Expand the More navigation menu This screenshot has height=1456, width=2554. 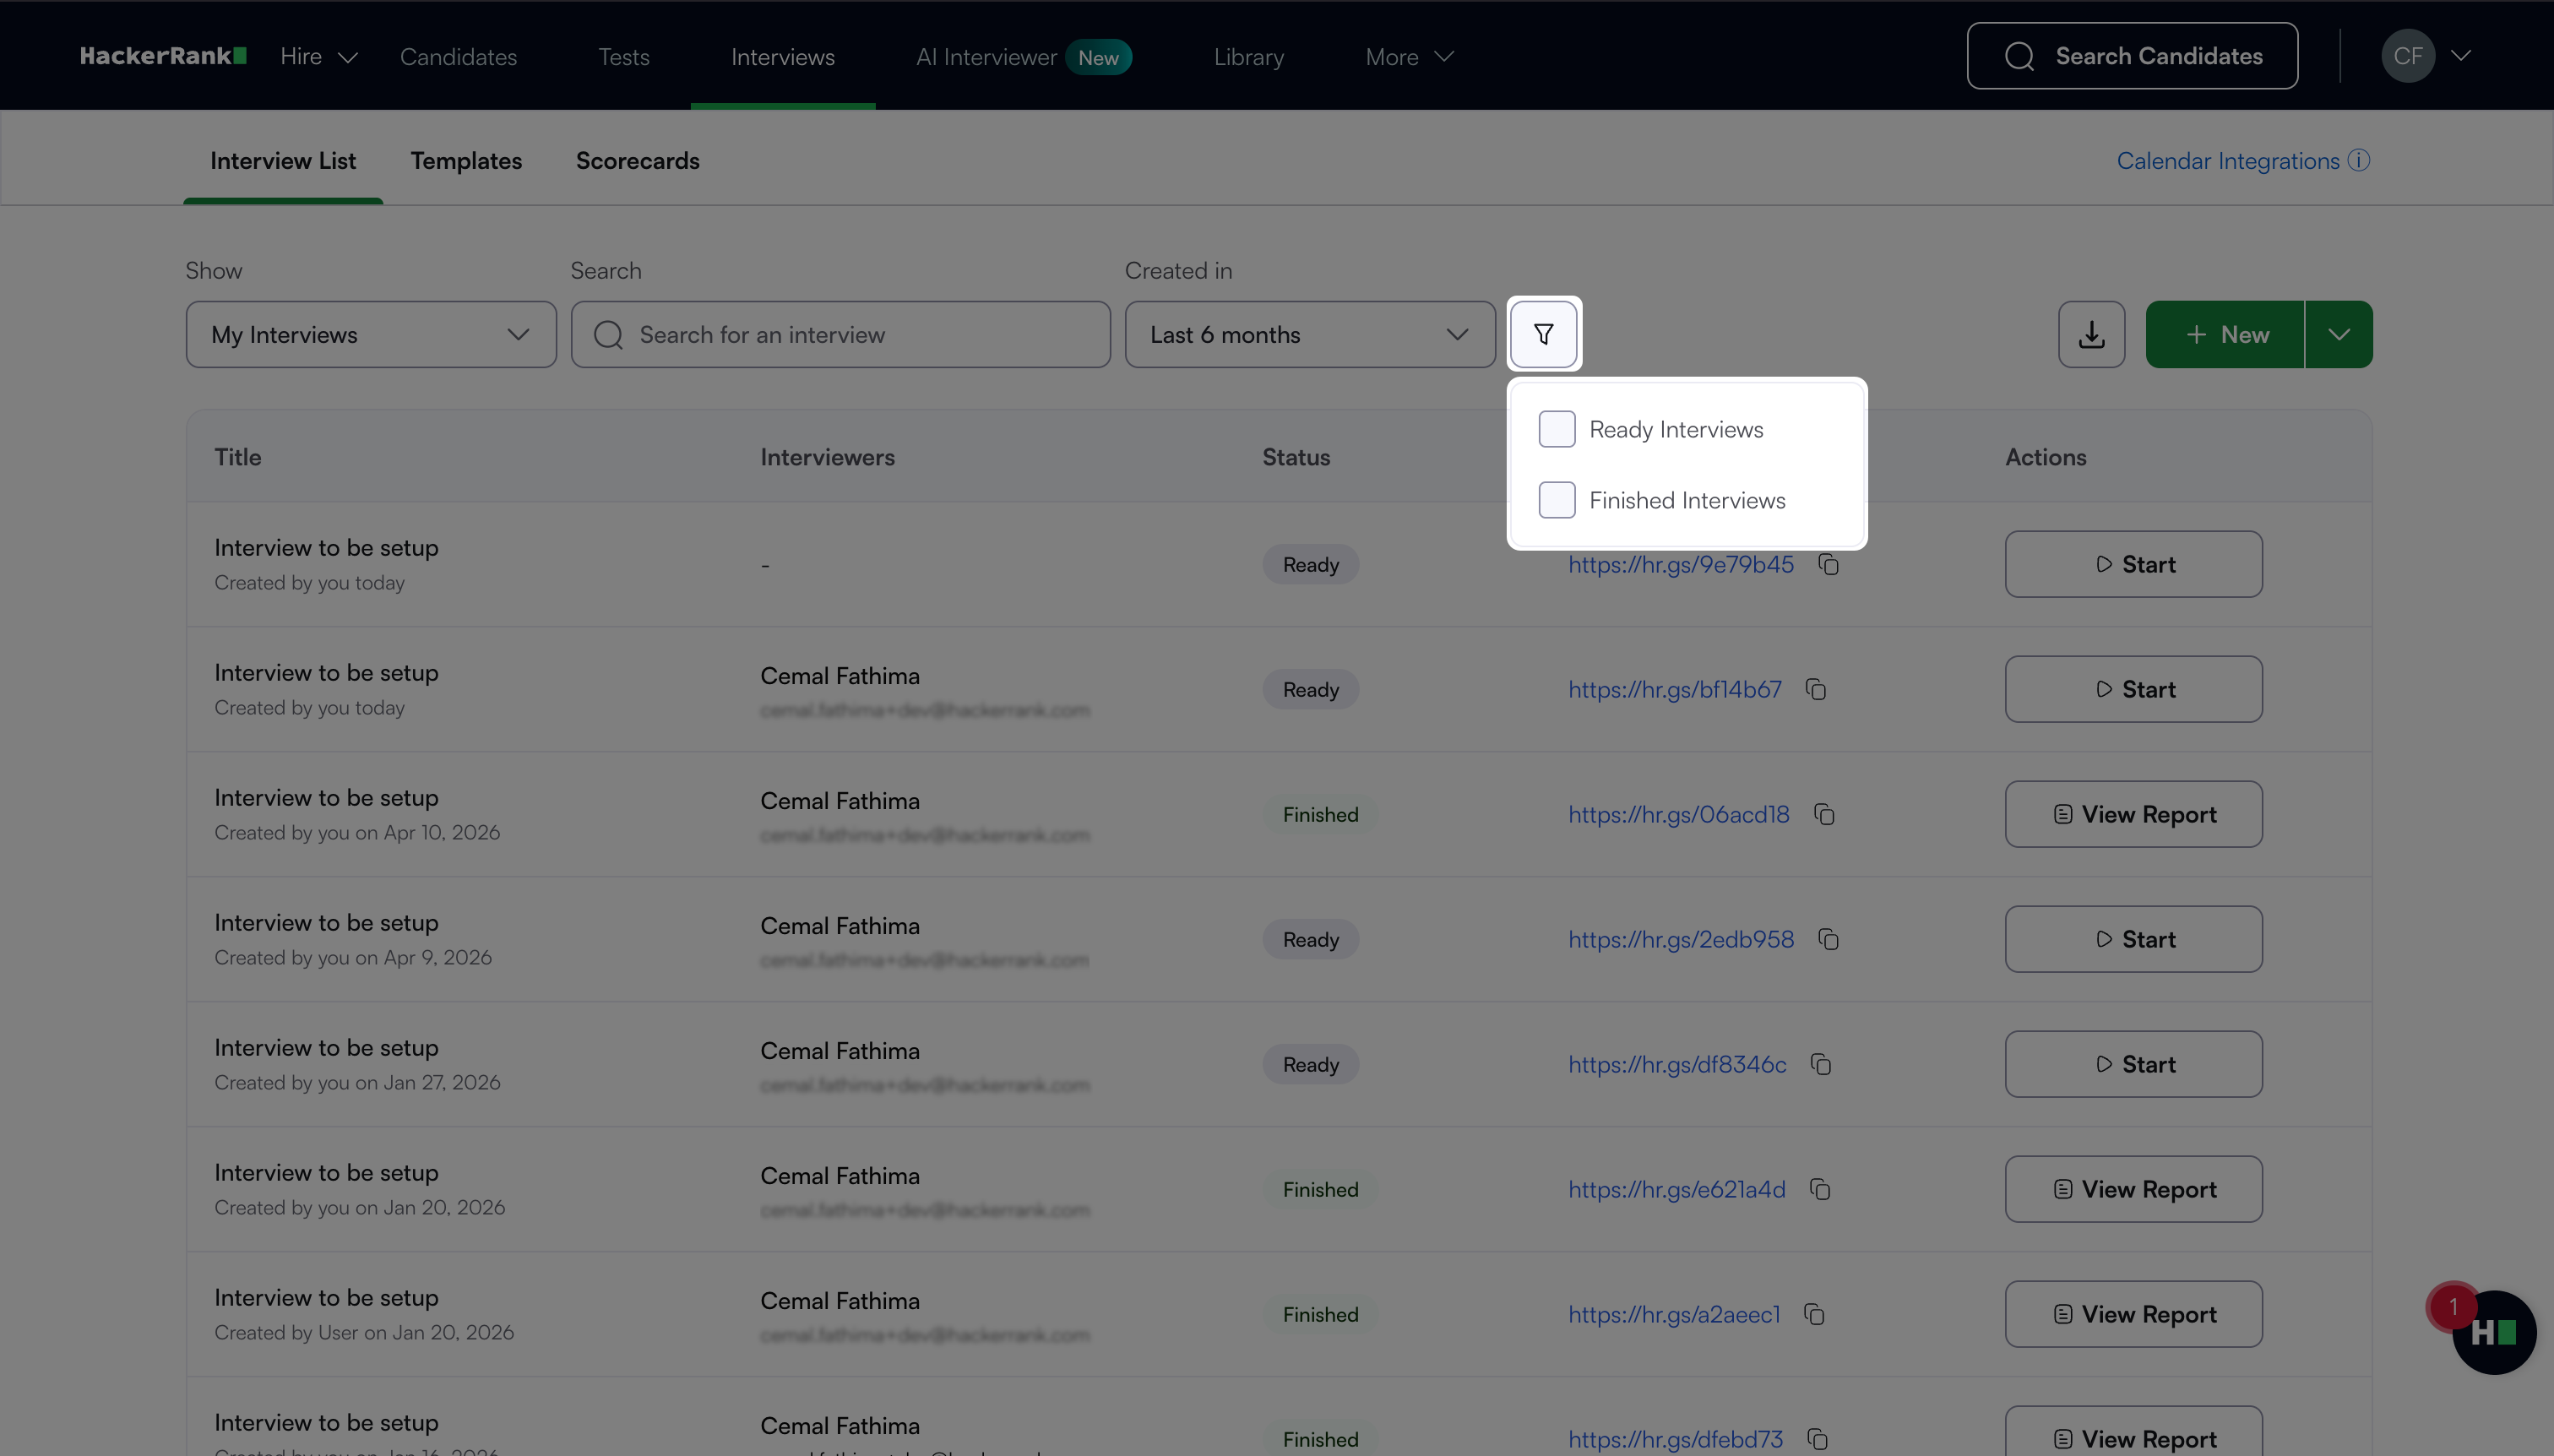(x=1409, y=57)
